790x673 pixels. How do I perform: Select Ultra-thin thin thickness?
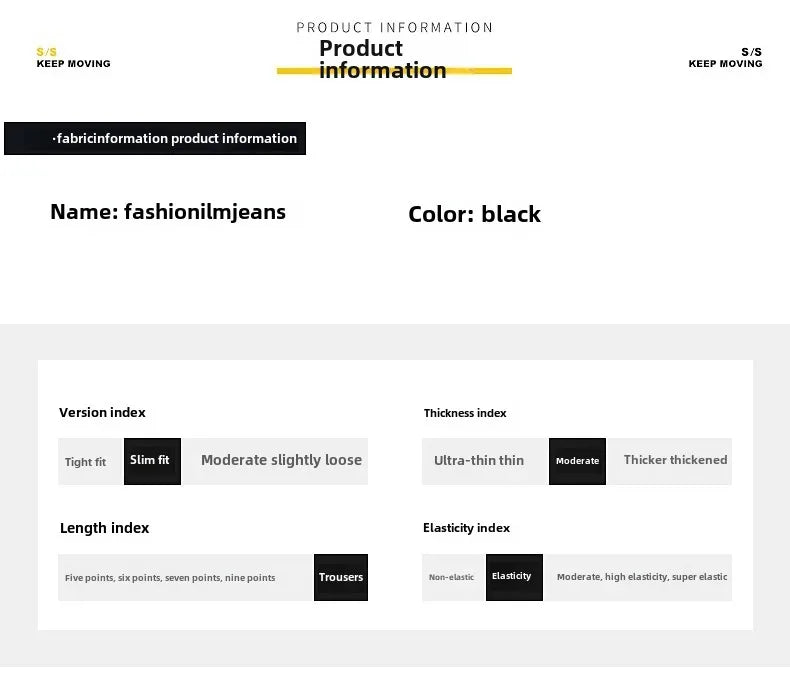point(479,461)
